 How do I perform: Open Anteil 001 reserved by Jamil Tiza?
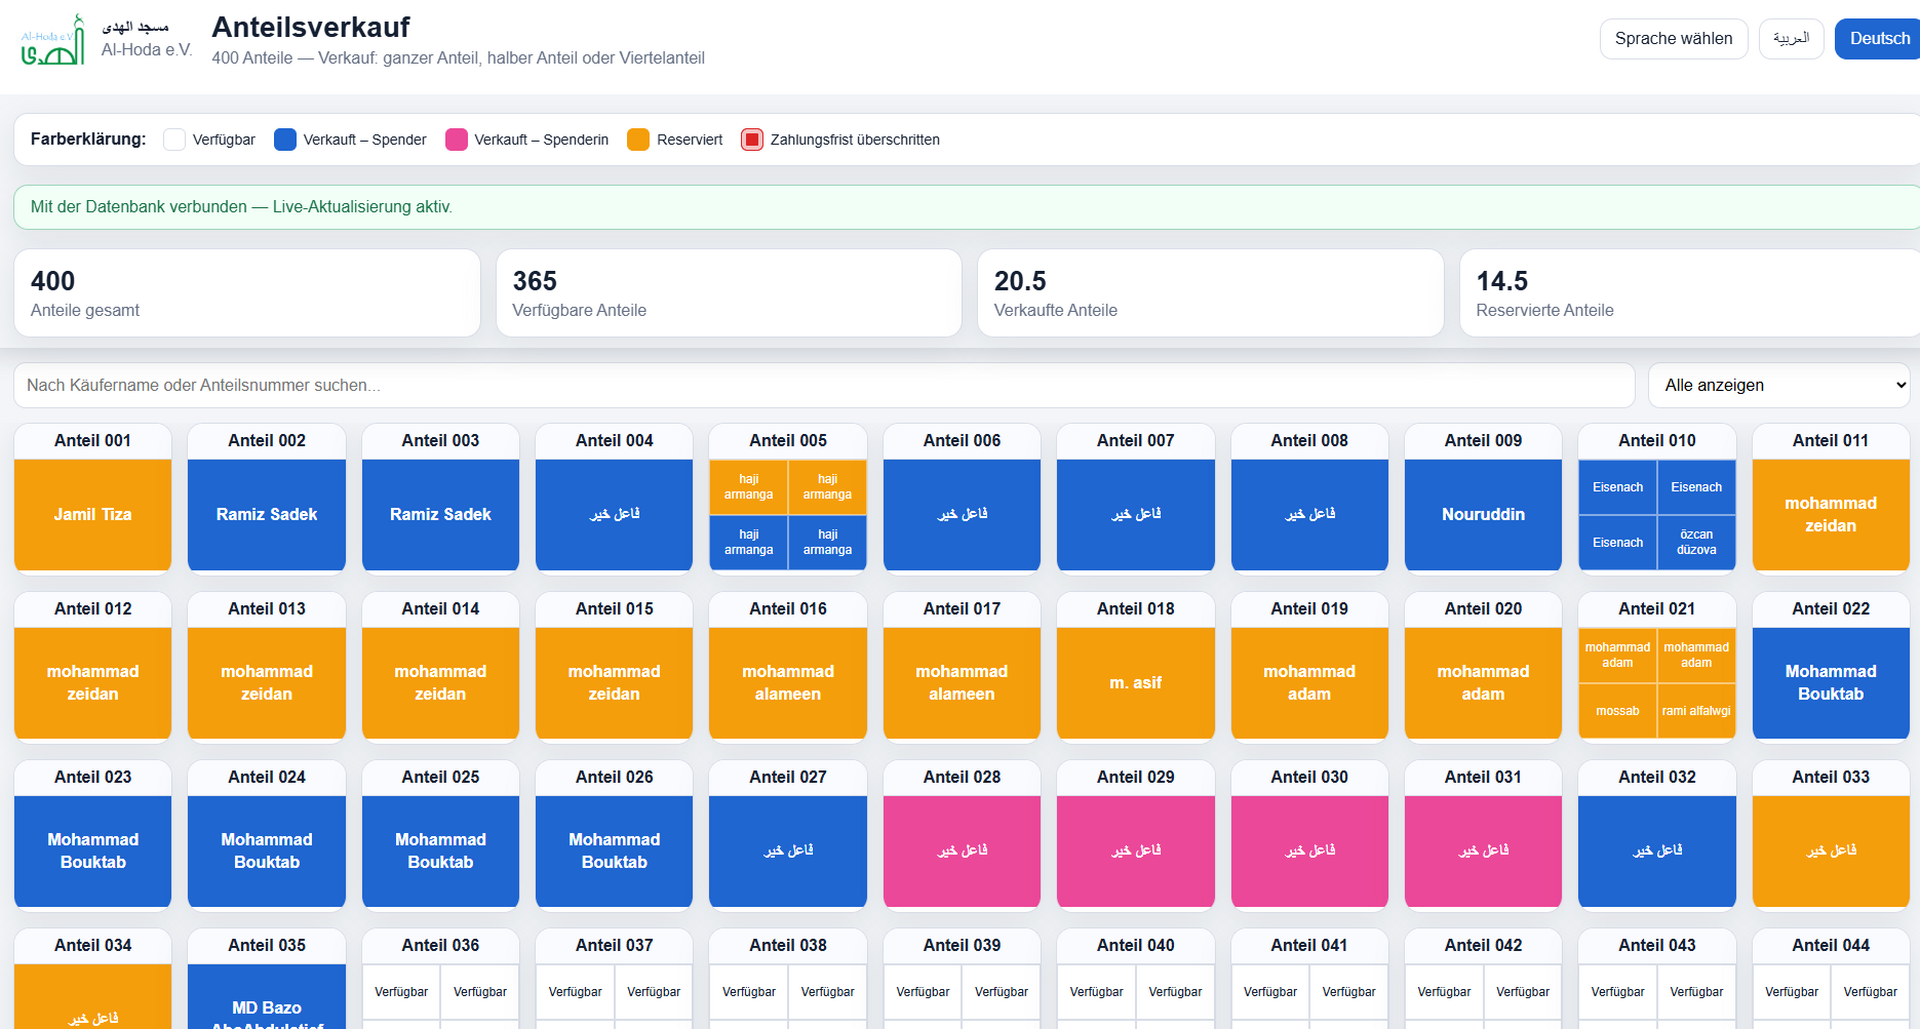coord(93,515)
